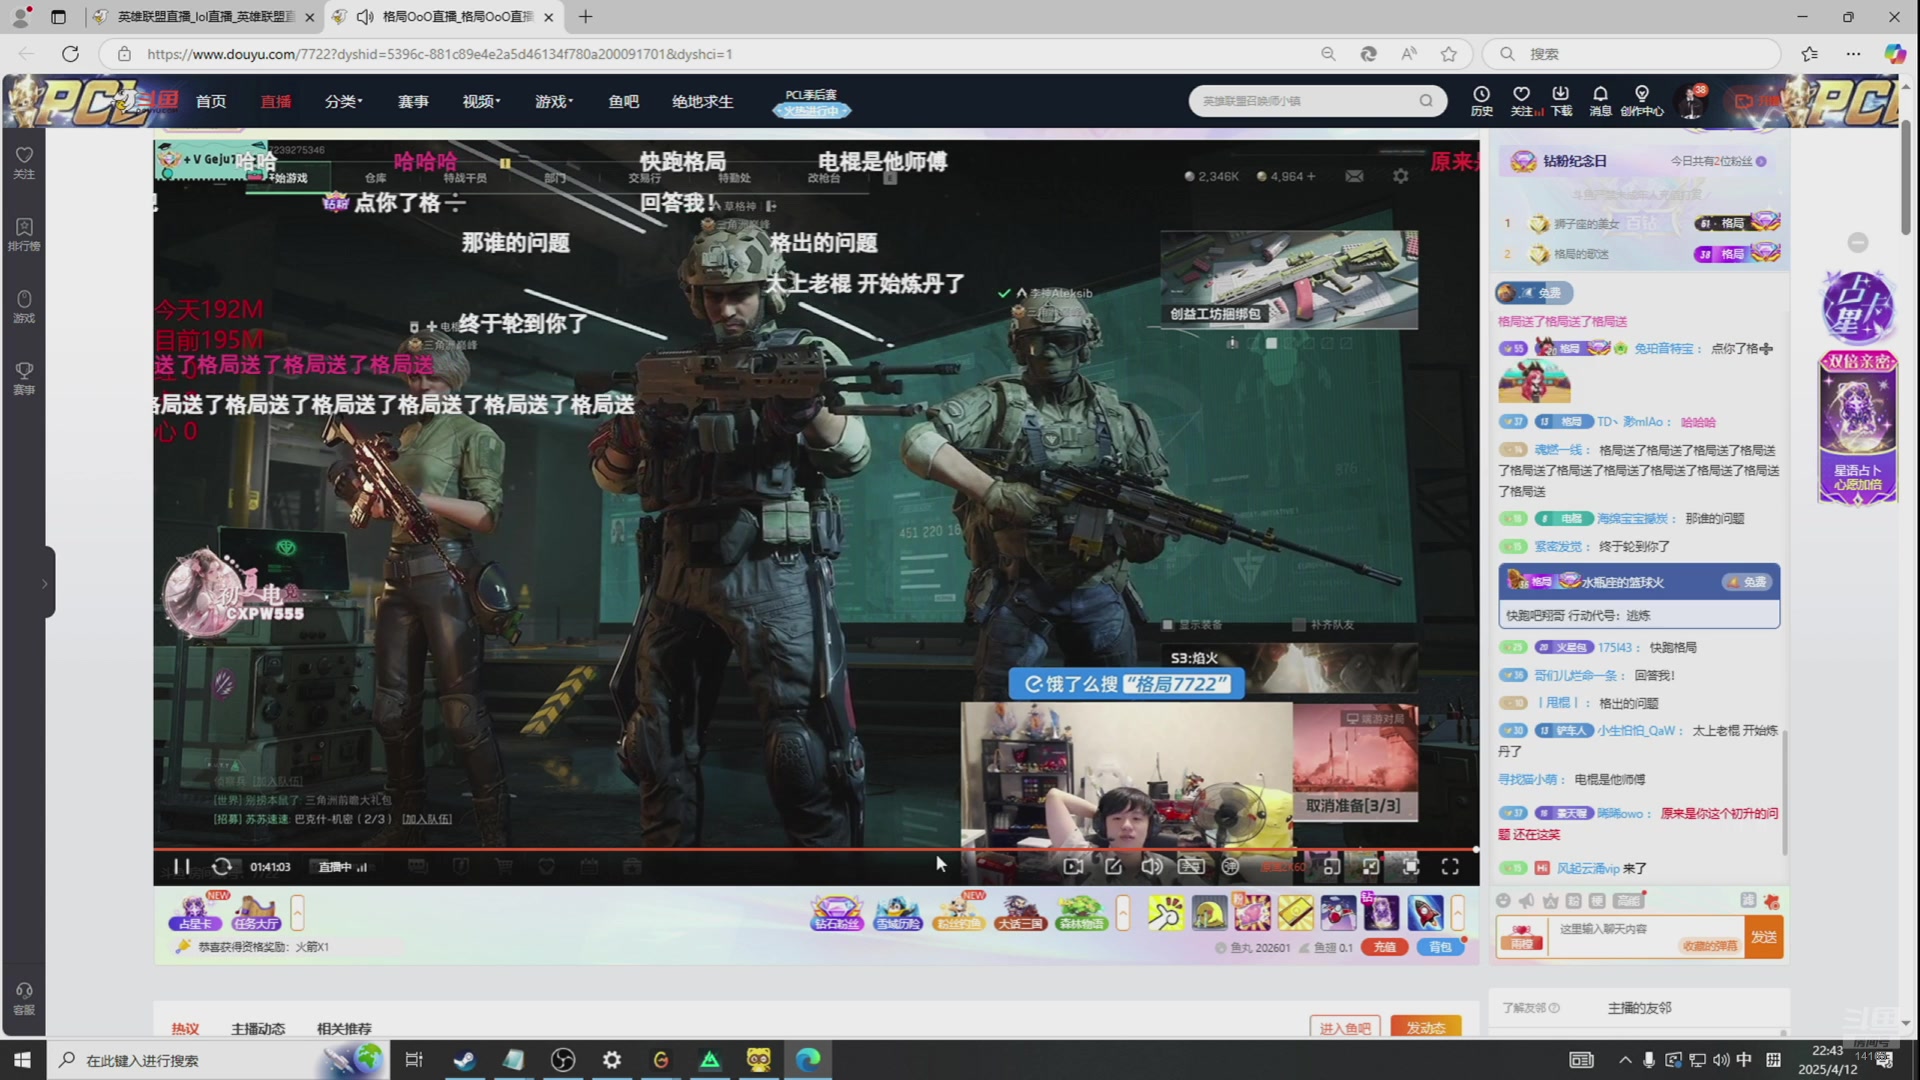Open chat filter 滤 icon
Screen dimensions: 1920x1080
tap(1748, 900)
